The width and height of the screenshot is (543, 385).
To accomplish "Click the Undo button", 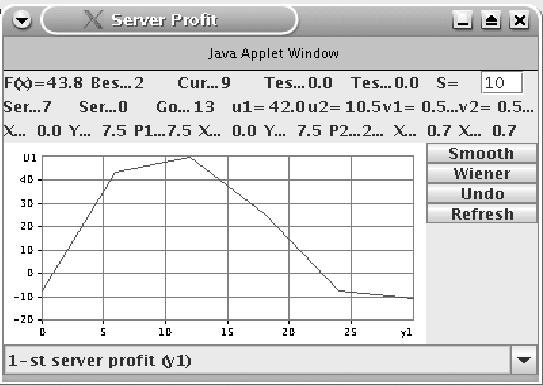I will click(481, 194).
